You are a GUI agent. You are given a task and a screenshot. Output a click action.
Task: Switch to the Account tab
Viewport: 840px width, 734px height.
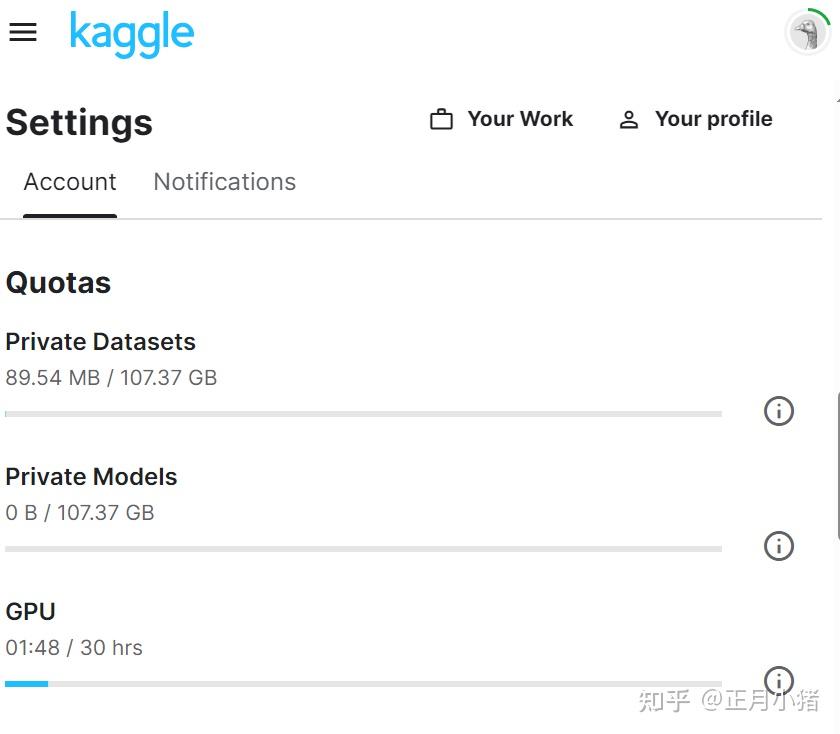(70, 182)
